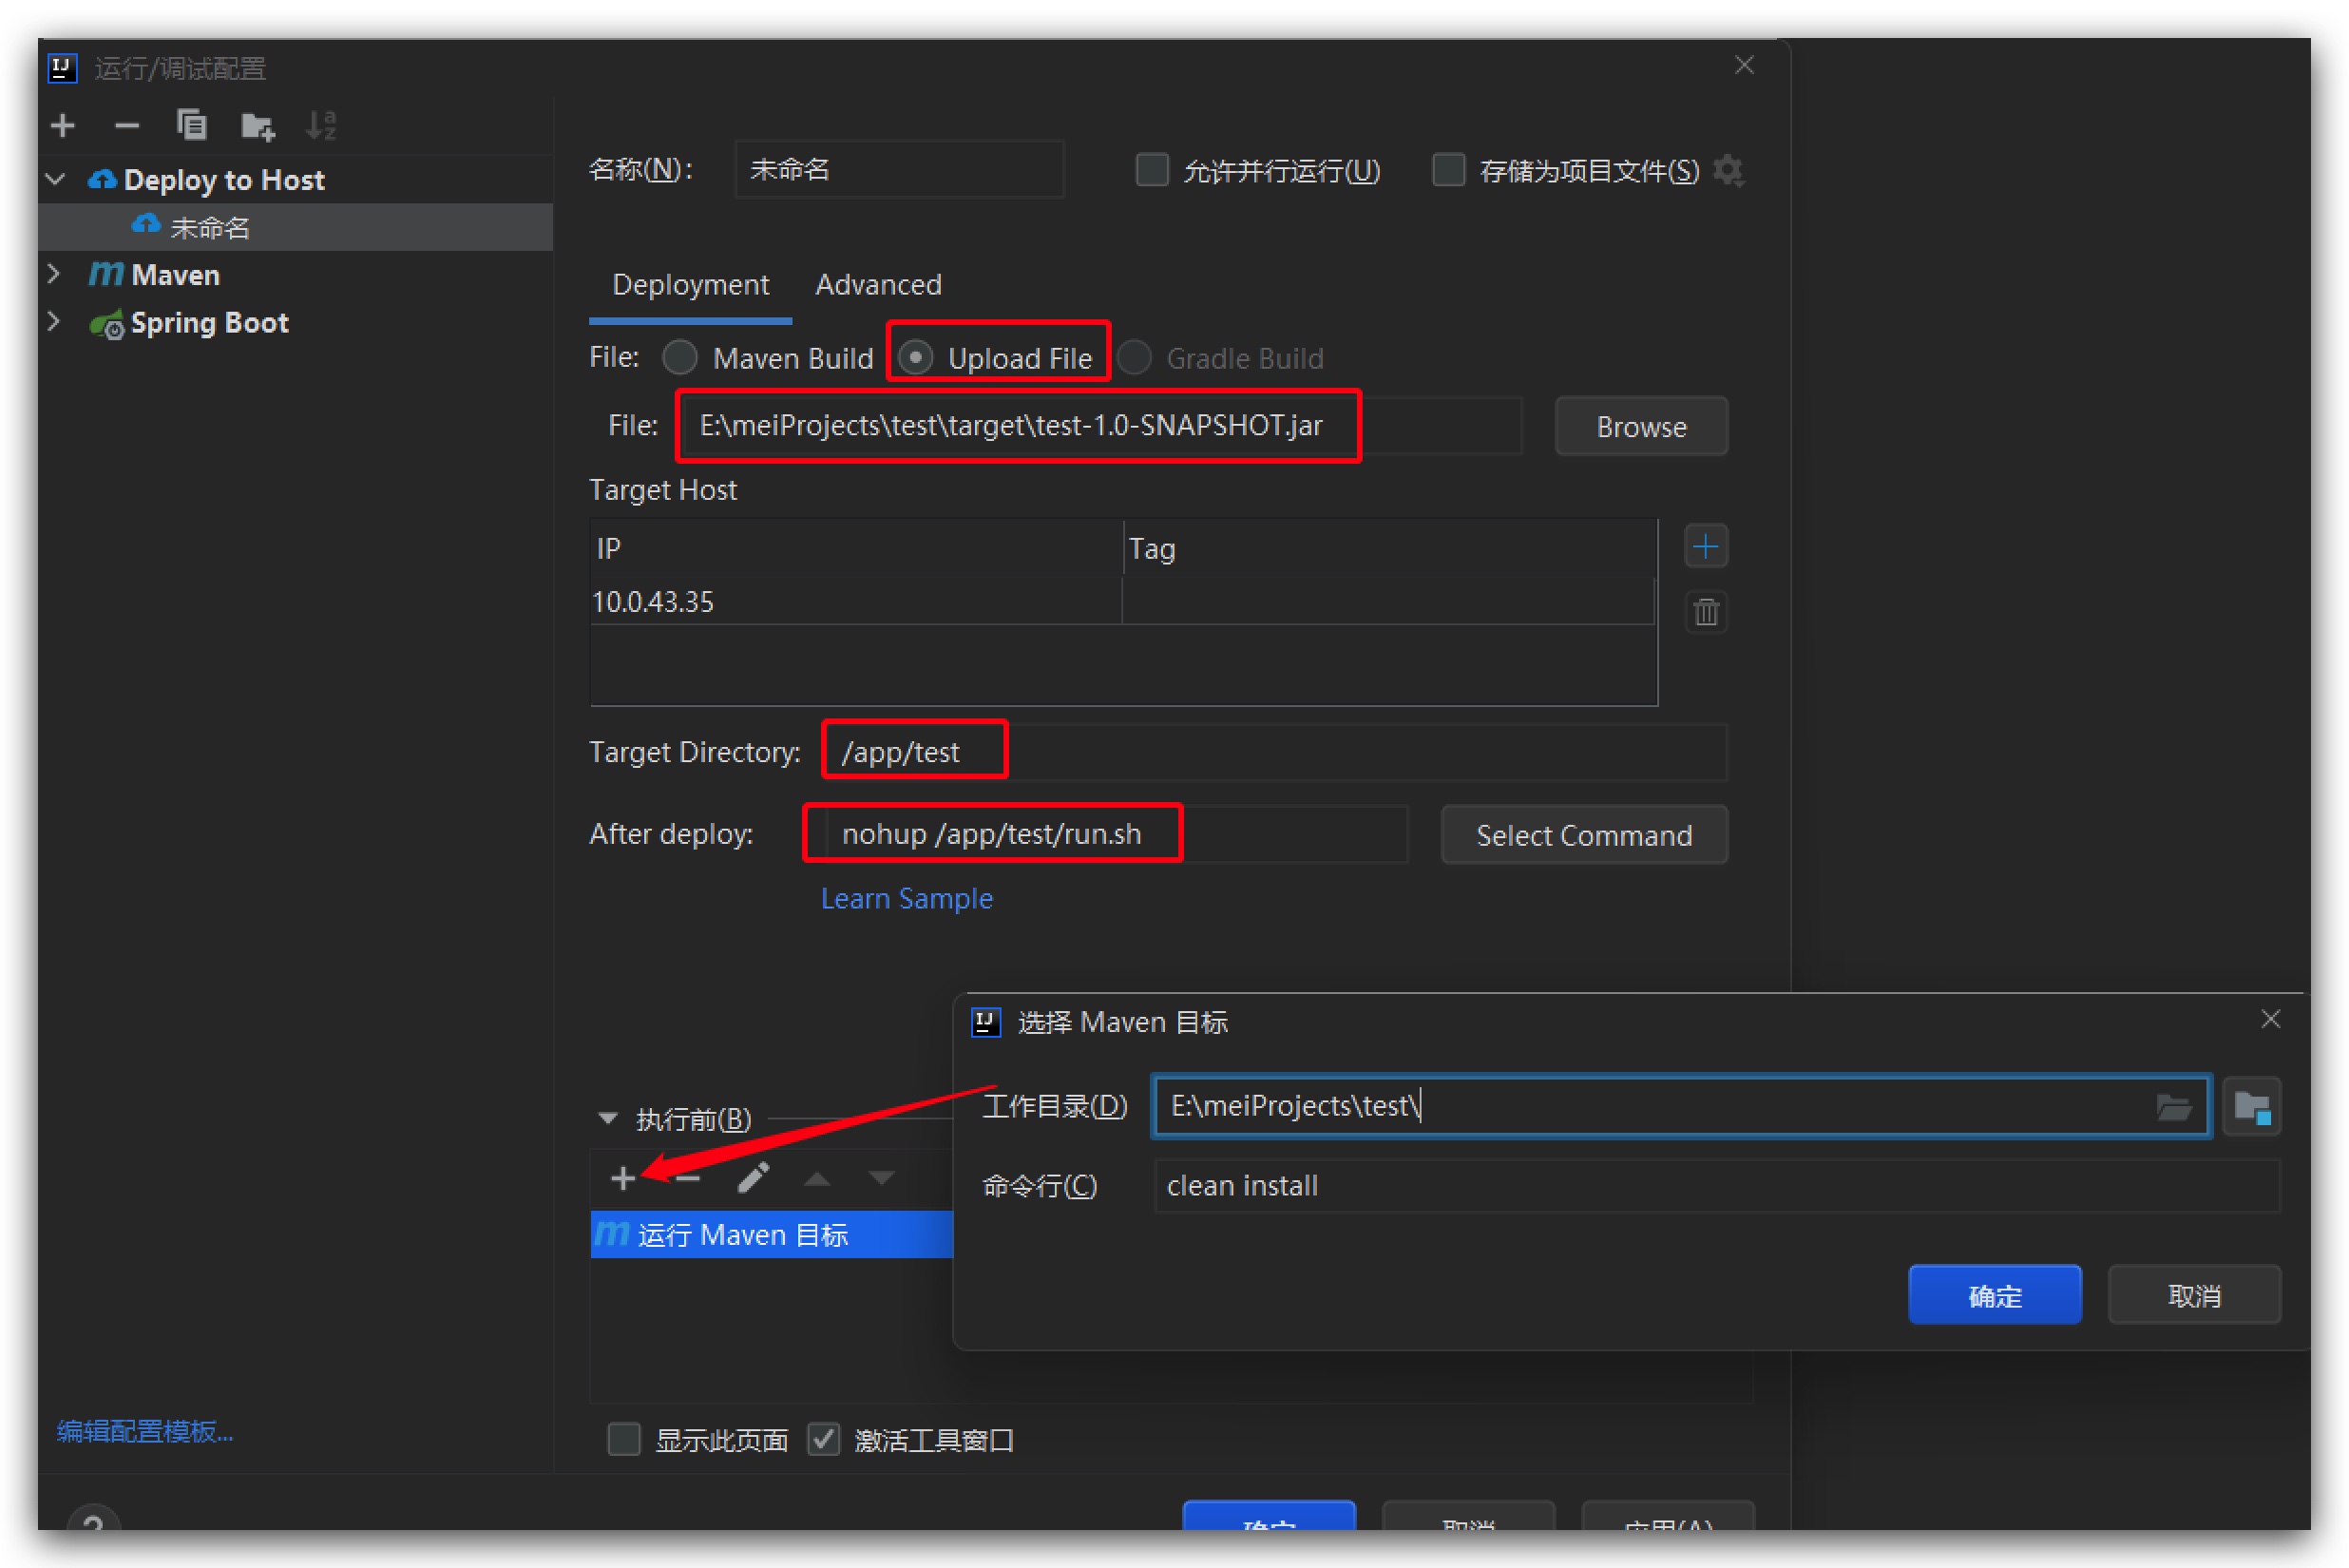Click the copy configuration icon

tap(191, 126)
